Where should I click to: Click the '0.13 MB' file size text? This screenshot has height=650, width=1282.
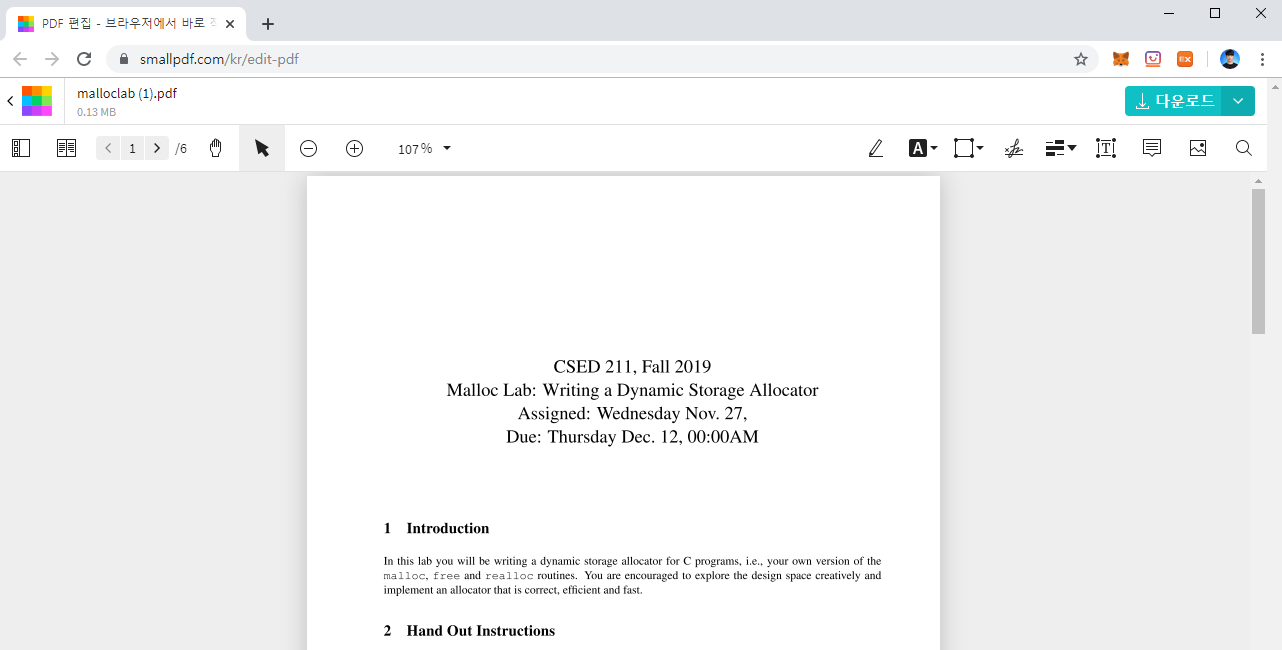point(97,112)
